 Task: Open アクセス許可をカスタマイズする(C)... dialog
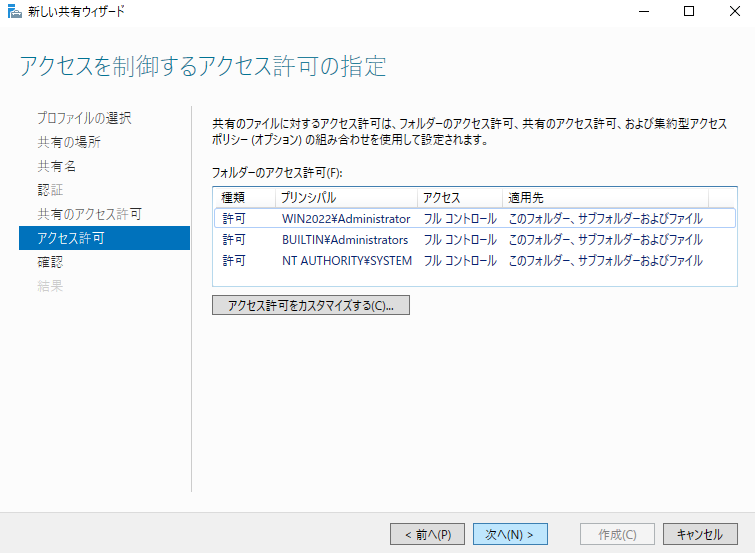[311, 306]
